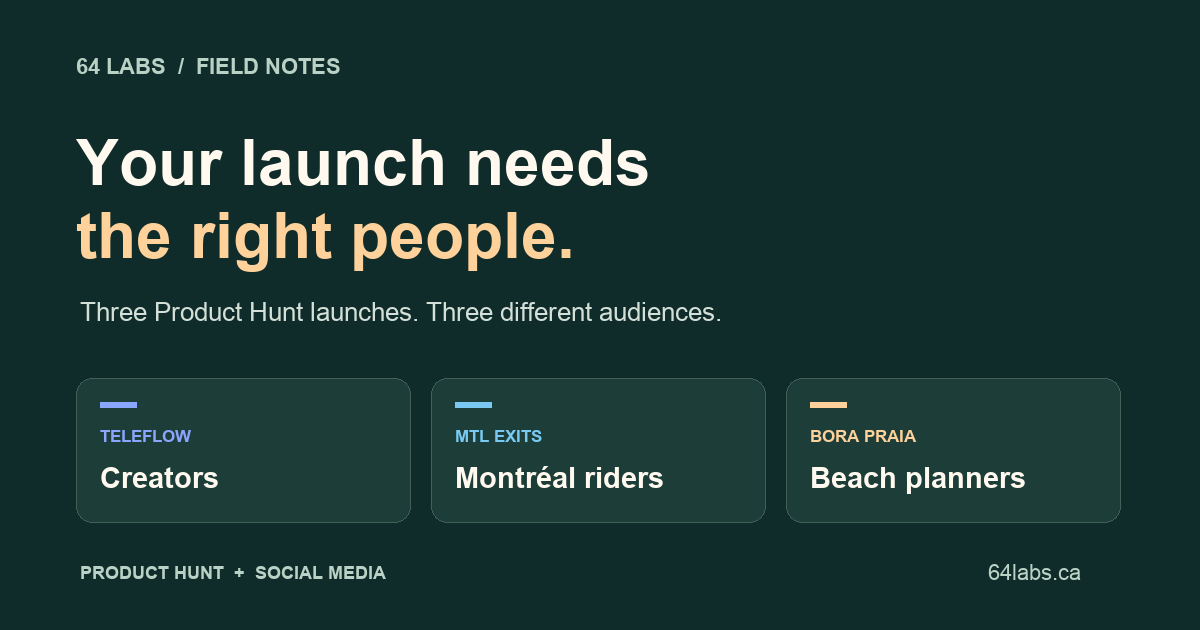Click the SOCIAL MEDIA footer tag

tap(320, 573)
